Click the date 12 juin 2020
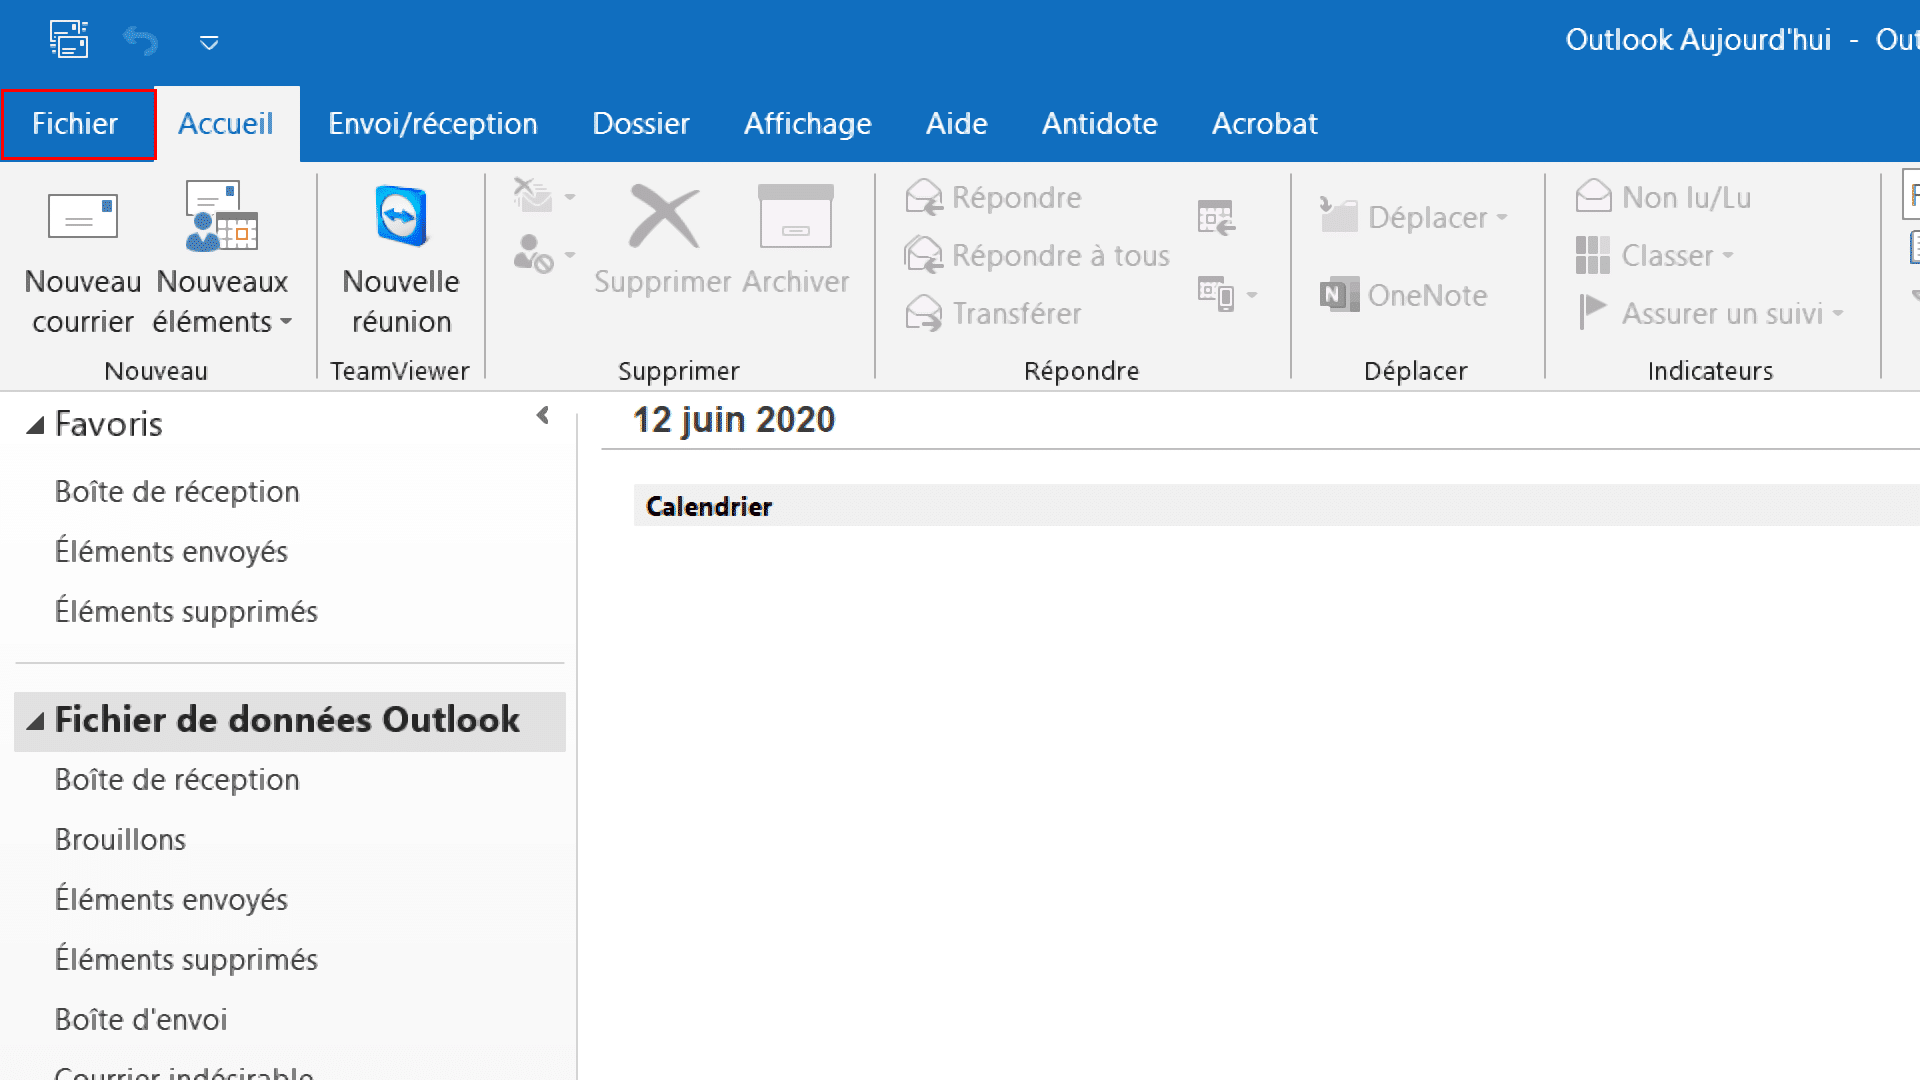 point(734,420)
